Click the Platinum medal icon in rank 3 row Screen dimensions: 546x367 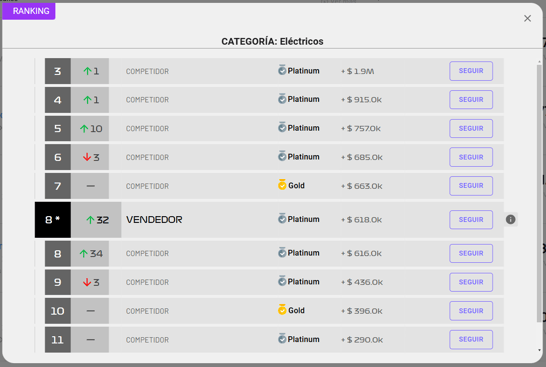point(282,70)
